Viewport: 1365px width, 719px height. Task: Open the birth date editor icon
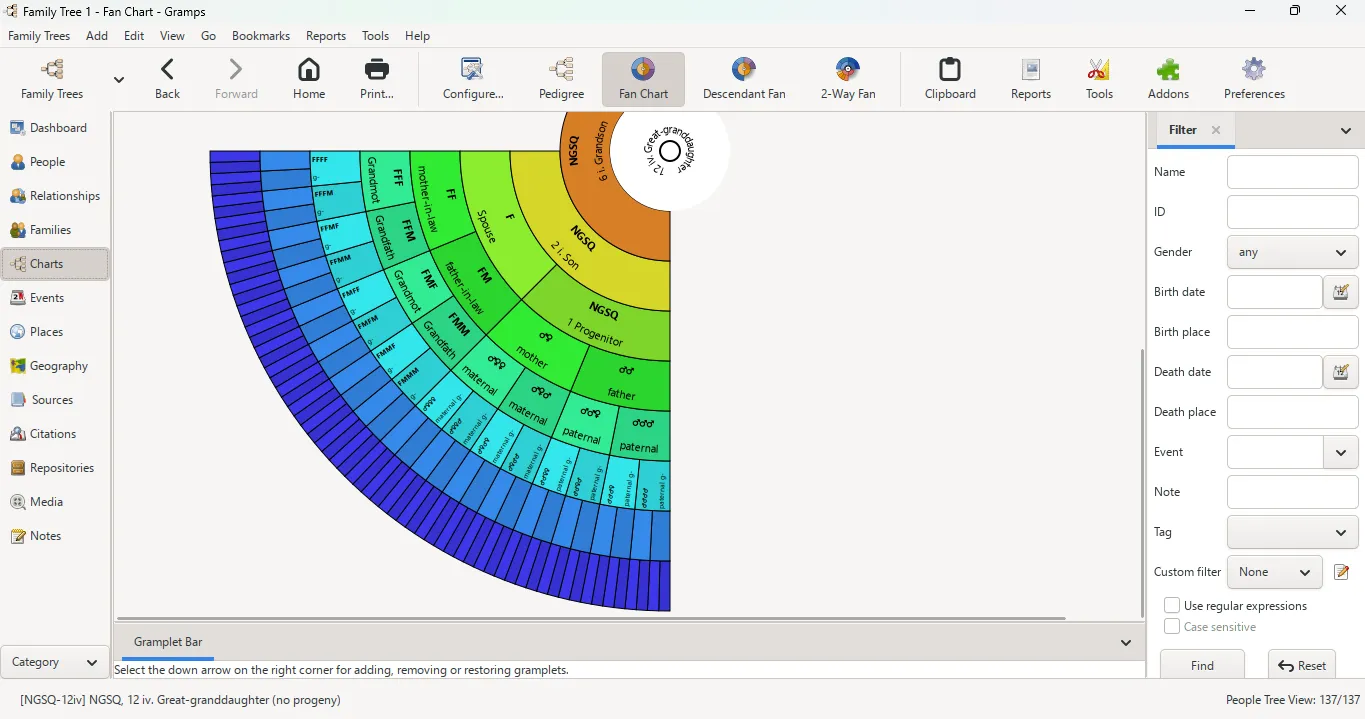(x=1340, y=292)
